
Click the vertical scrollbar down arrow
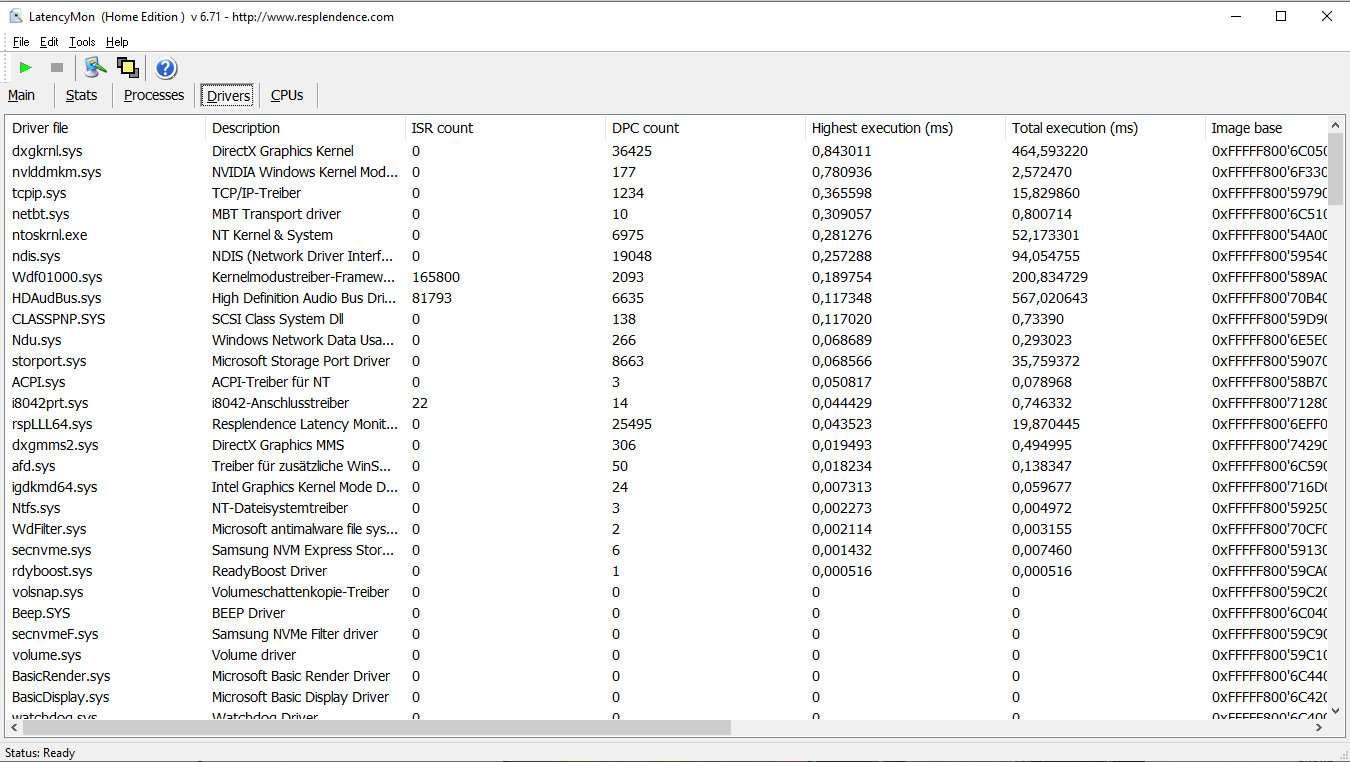(x=1335, y=712)
